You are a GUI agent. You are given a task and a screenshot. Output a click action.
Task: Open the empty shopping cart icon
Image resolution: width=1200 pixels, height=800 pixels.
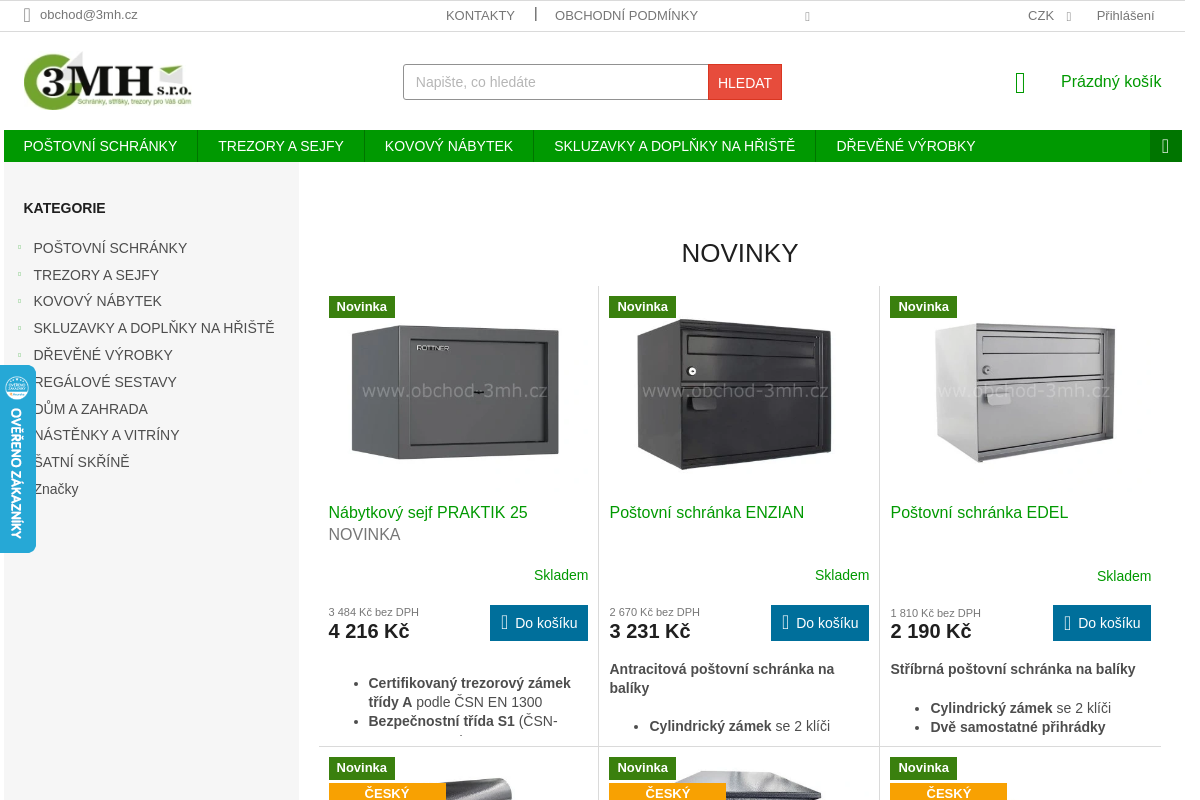tap(1020, 83)
